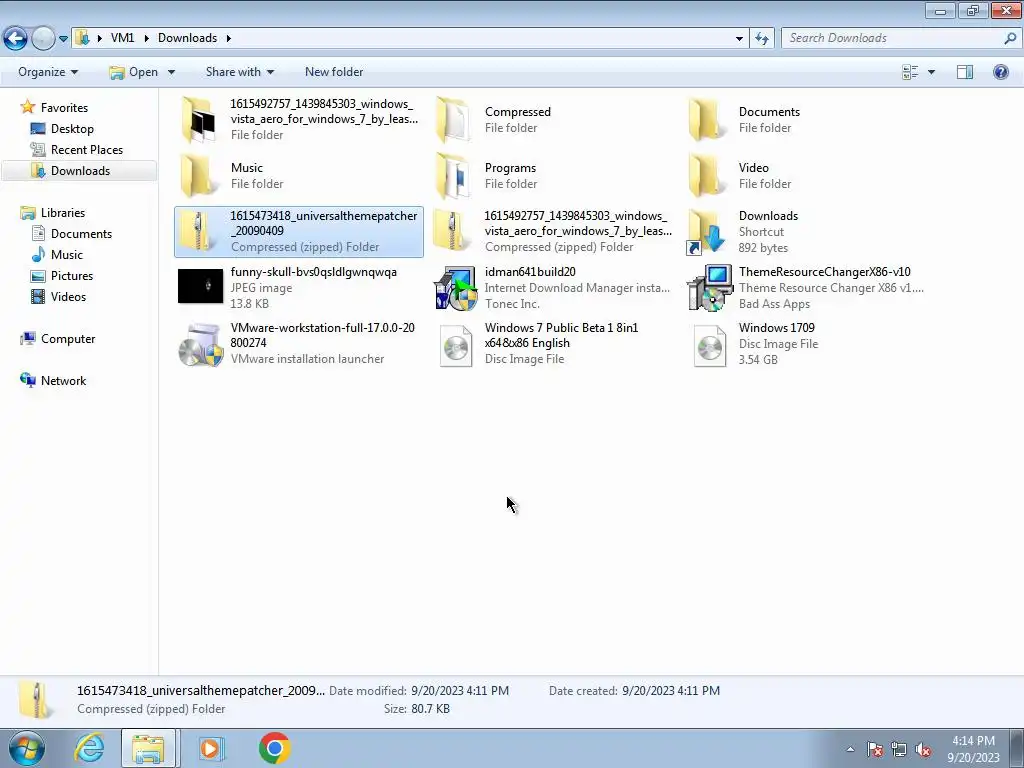The image size is (1024, 768).
Task: Select the Music folder icon in file list
Action: pyautogui.click(x=199, y=175)
